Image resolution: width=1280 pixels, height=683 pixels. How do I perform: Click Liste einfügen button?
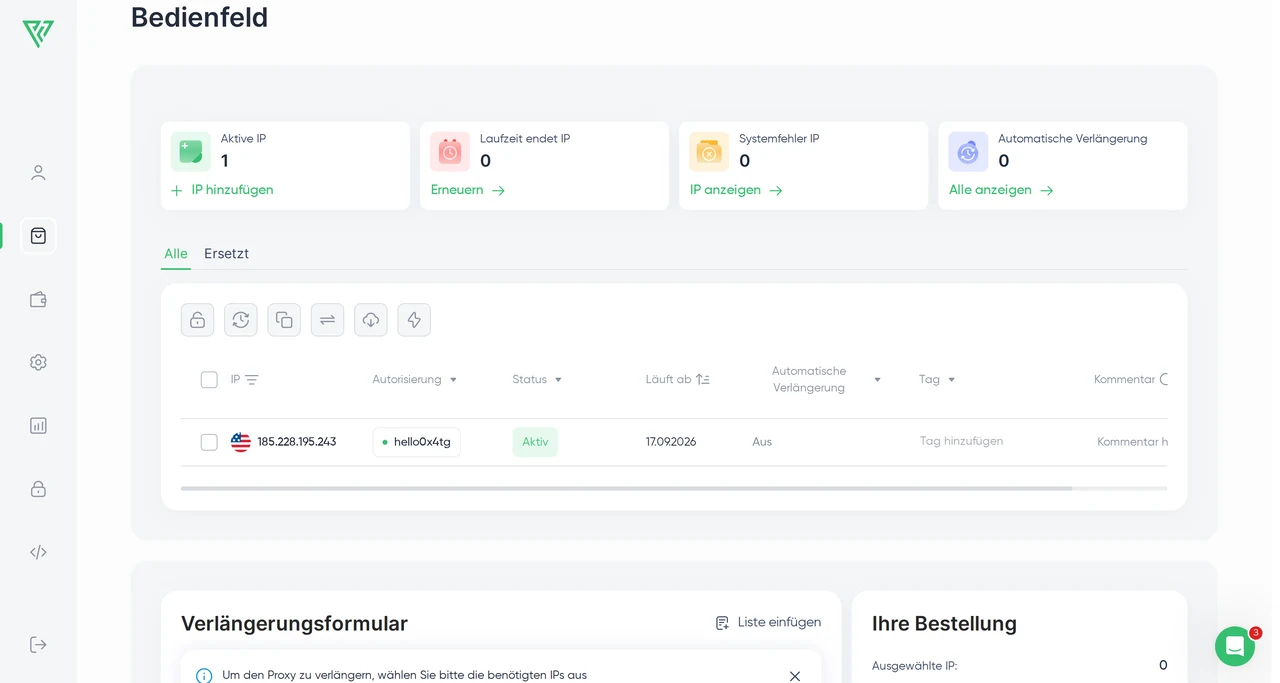point(768,622)
